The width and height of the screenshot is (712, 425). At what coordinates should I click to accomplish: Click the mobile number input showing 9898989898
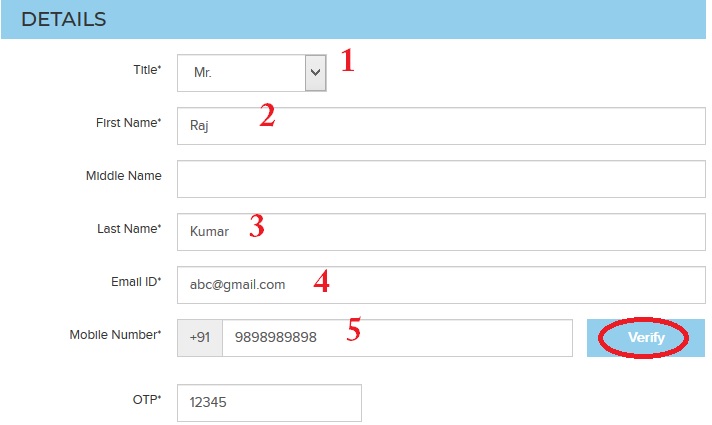tap(396, 338)
